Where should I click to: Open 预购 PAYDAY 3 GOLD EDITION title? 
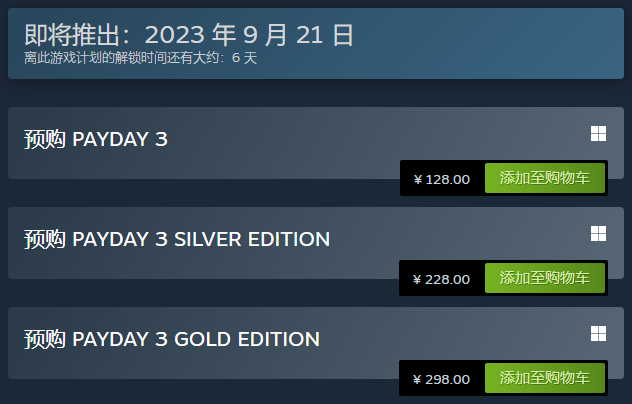(x=172, y=339)
